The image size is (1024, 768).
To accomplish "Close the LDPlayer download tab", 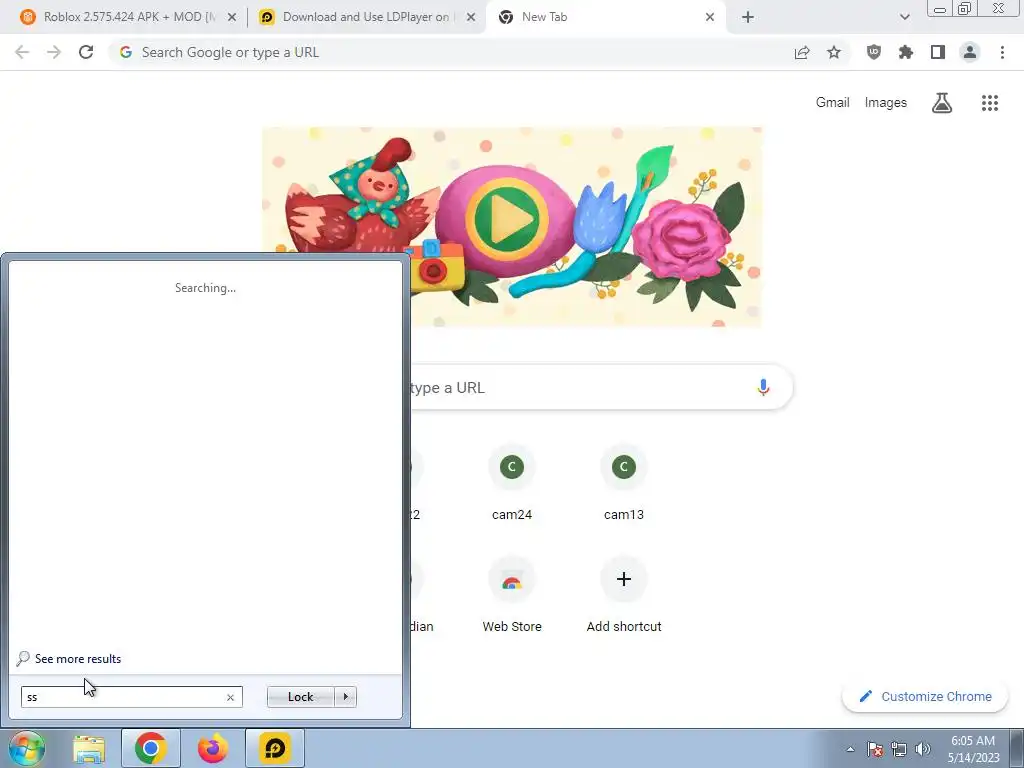I will pyautogui.click(x=471, y=17).
